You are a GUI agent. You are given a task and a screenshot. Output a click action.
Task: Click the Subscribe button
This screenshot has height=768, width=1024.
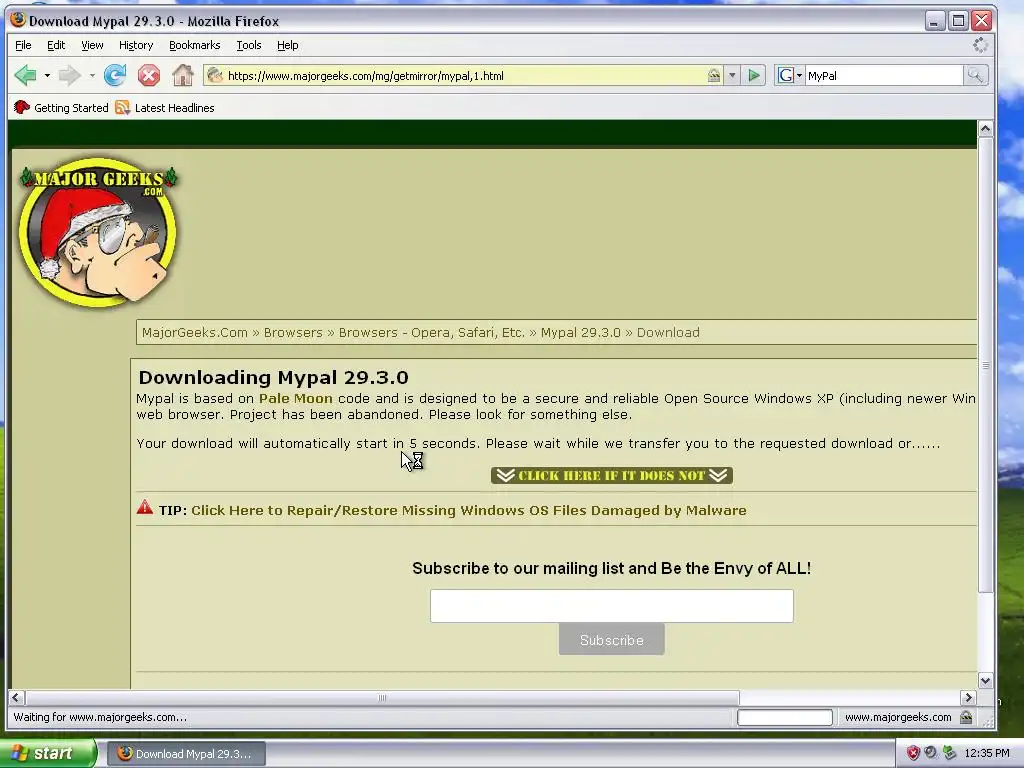click(612, 640)
